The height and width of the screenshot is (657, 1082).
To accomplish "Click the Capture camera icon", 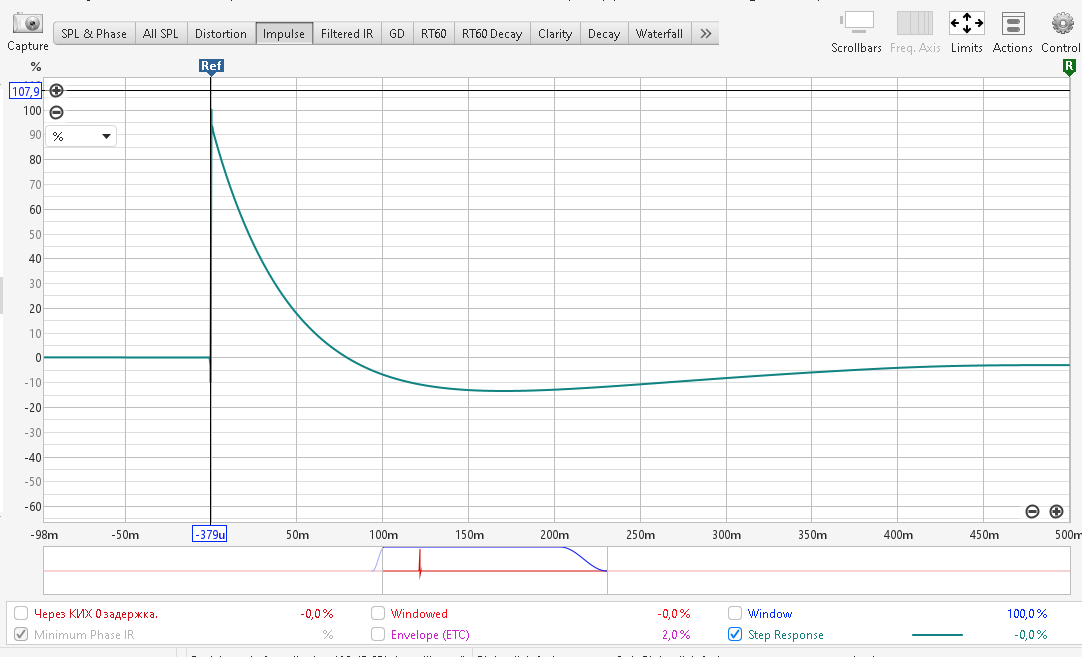I will pos(27,24).
